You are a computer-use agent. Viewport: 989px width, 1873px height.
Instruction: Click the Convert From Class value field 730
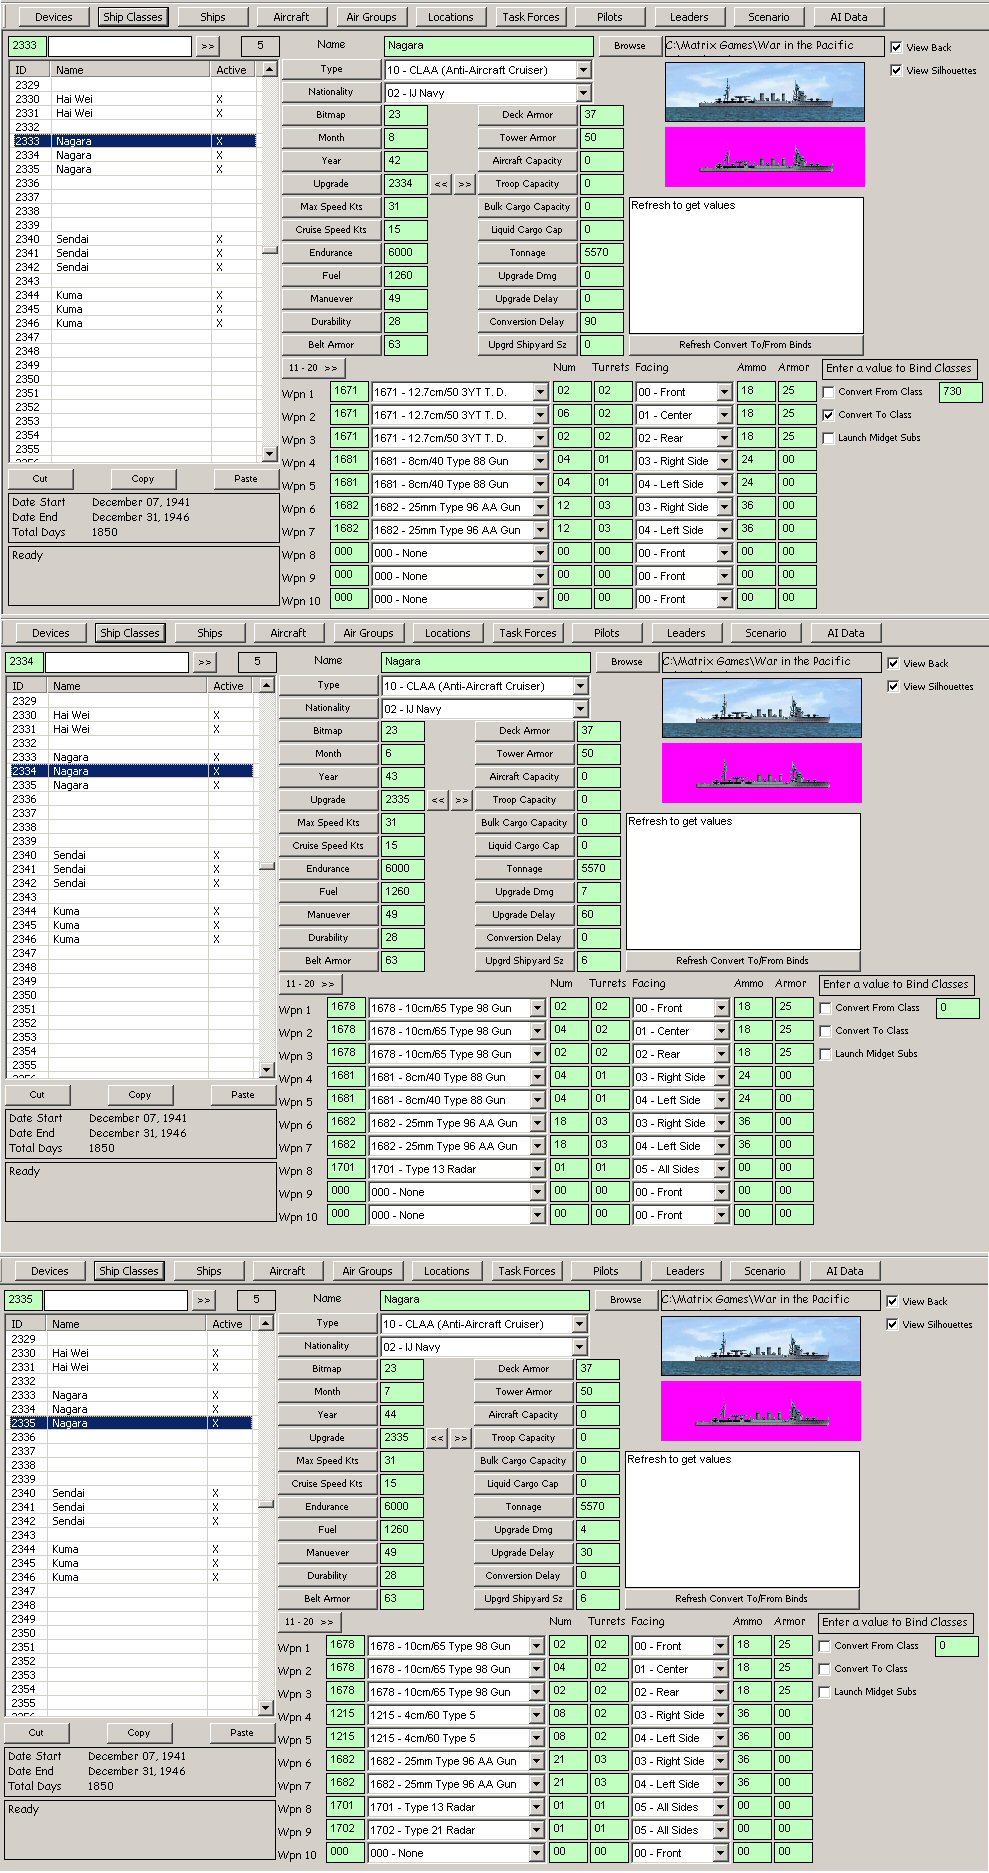960,392
